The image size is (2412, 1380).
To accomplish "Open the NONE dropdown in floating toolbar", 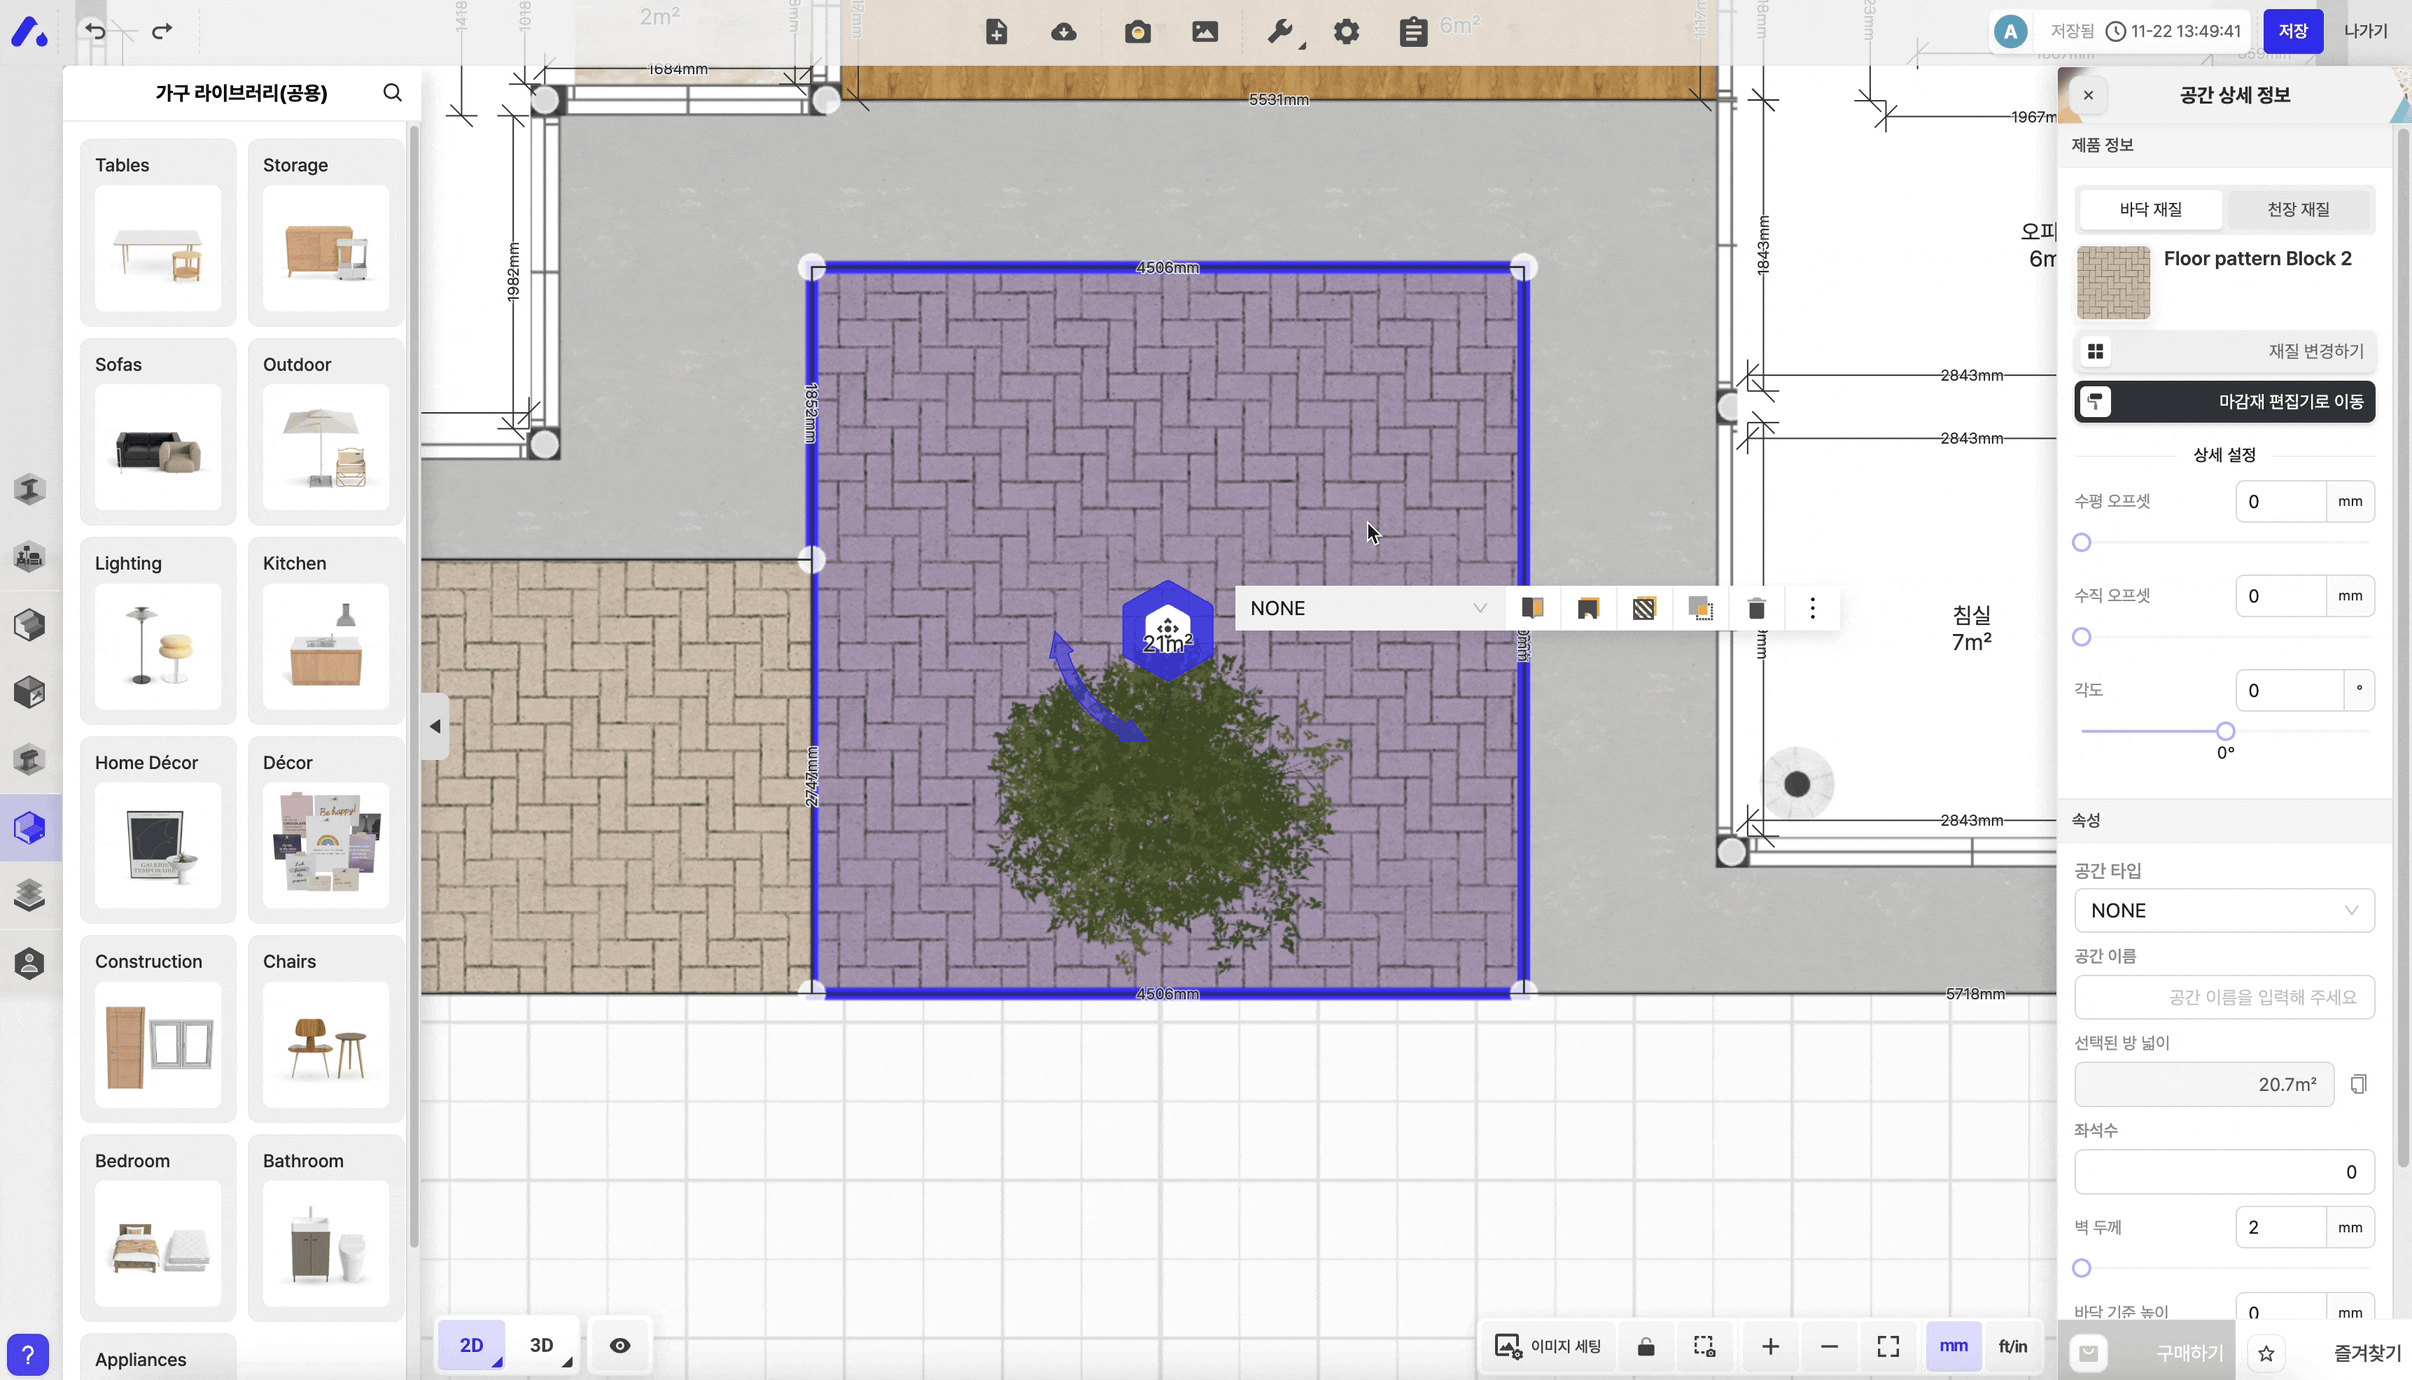I will coord(1367,608).
